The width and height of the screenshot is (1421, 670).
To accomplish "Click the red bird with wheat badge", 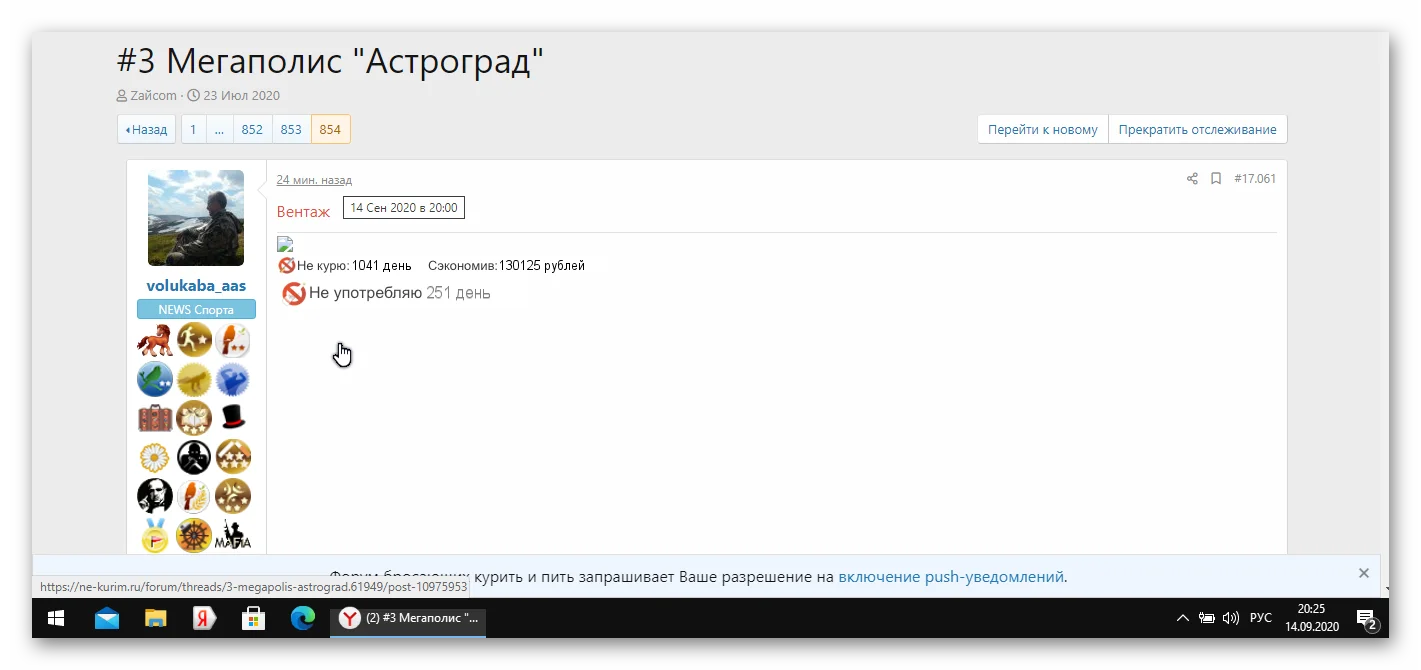I will tap(195, 496).
